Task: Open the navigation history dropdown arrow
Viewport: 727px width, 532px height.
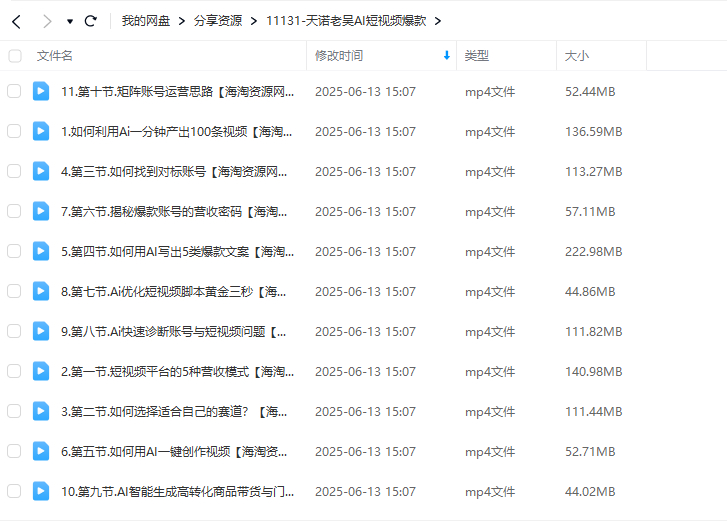Action: point(70,21)
